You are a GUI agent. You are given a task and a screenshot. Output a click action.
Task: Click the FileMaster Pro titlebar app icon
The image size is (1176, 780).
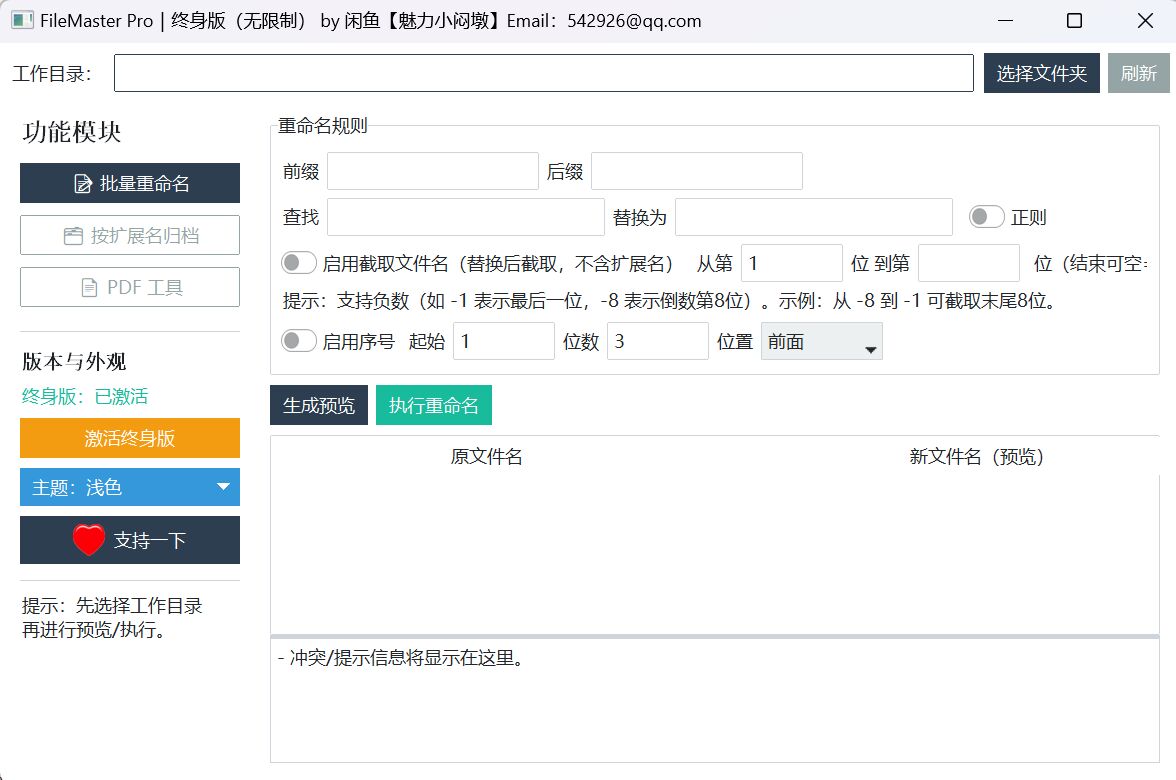20,20
